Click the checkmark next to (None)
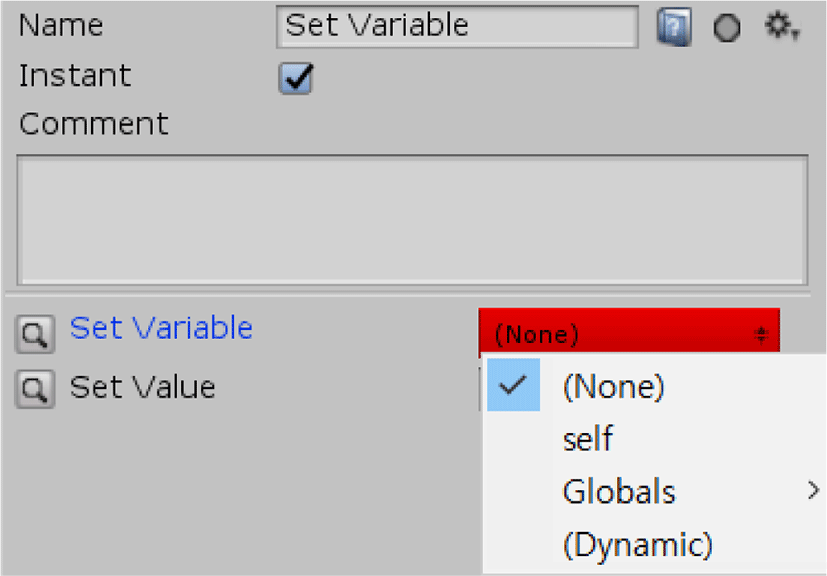Screen dimensions: 827x576 [x=513, y=385]
